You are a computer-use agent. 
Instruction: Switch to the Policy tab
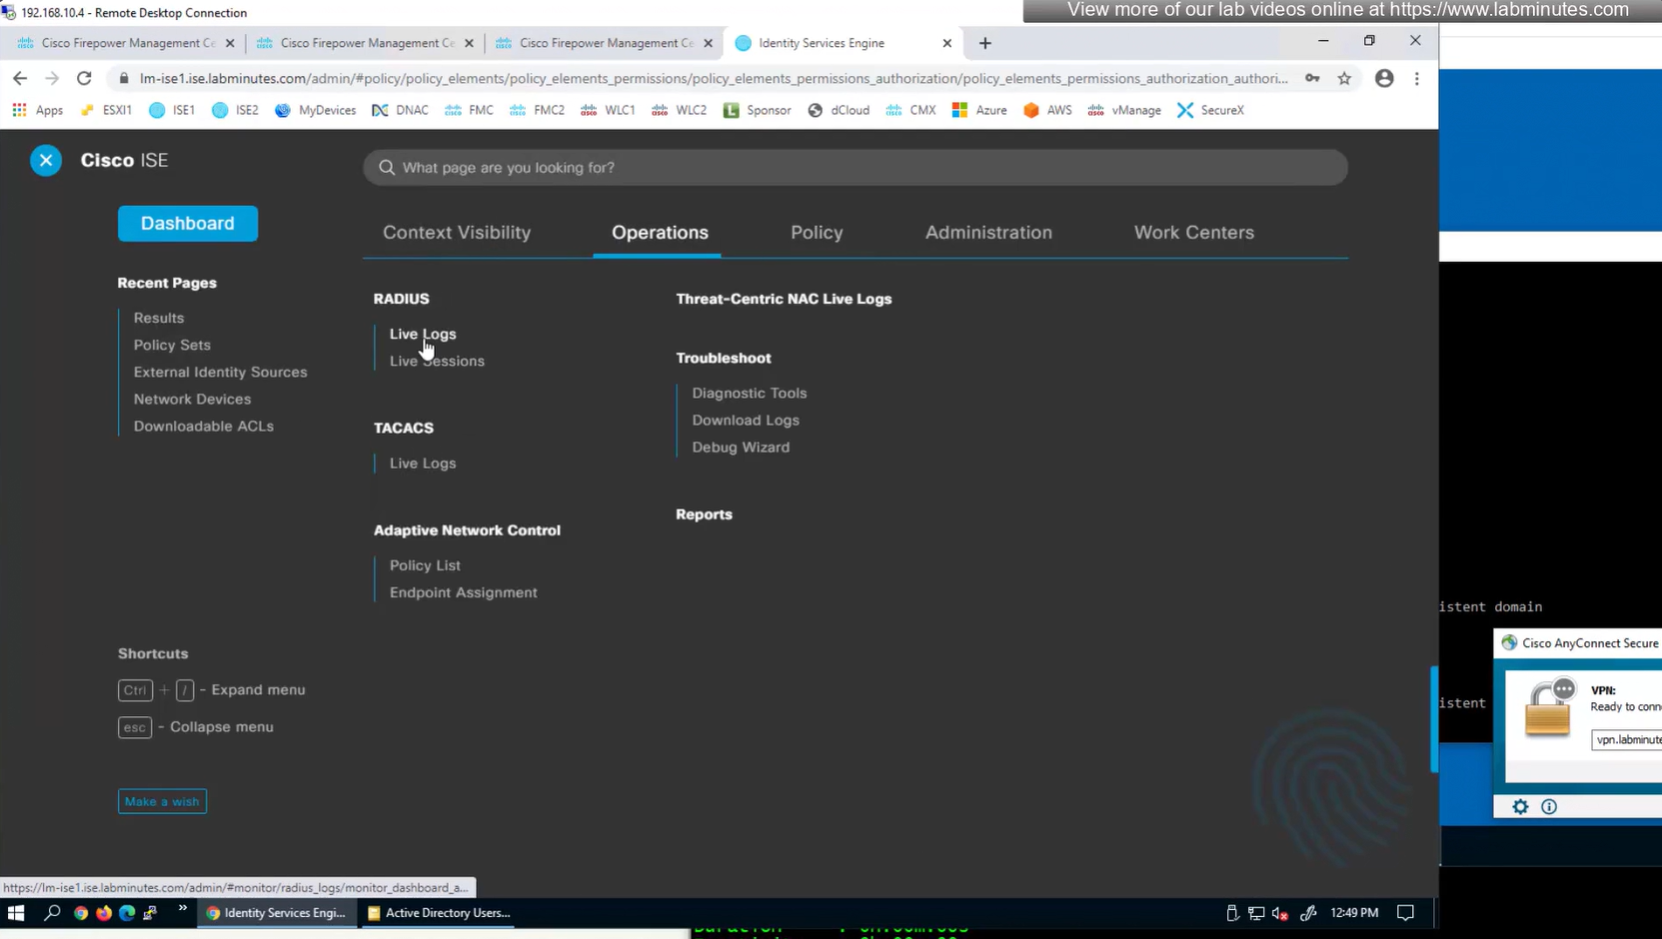[816, 232]
